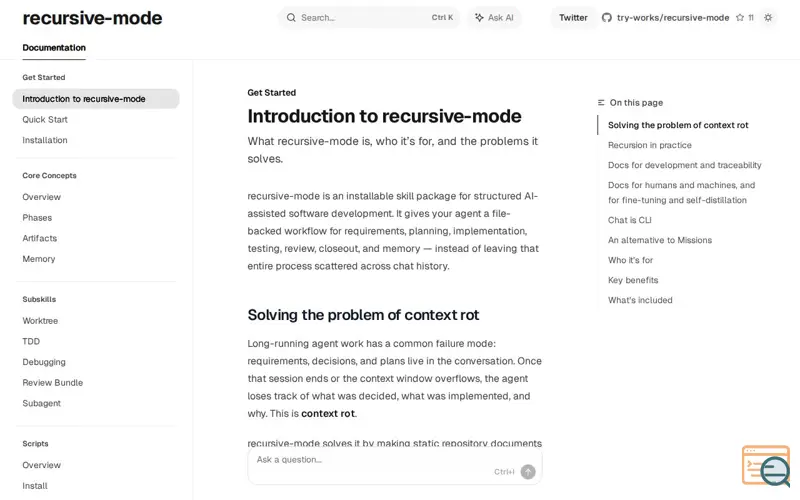The height and width of the screenshot is (500, 800).
Task: Click the On this page list icon
Action: click(601, 103)
